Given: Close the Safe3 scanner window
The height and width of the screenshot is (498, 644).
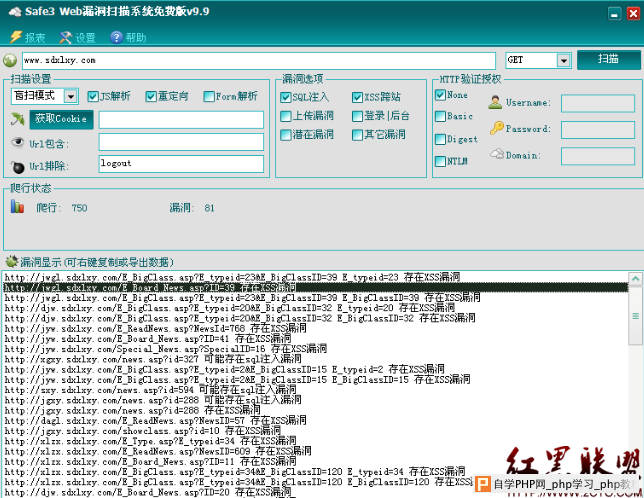Looking at the screenshot, I should 633,14.
